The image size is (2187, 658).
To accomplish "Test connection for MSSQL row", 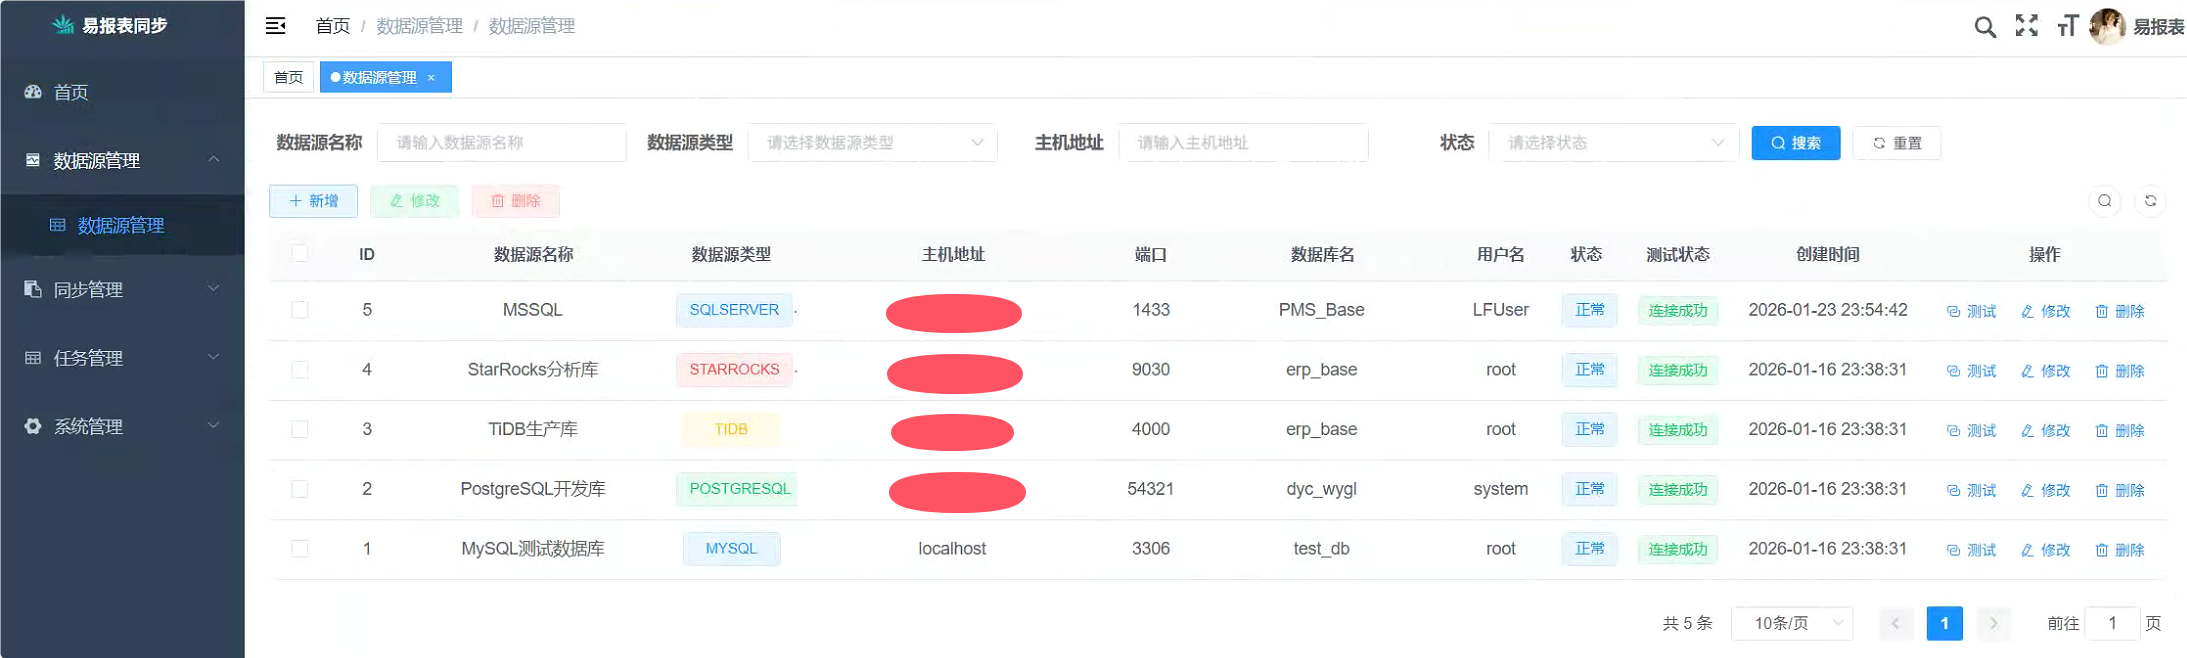I will pyautogui.click(x=1971, y=311).
